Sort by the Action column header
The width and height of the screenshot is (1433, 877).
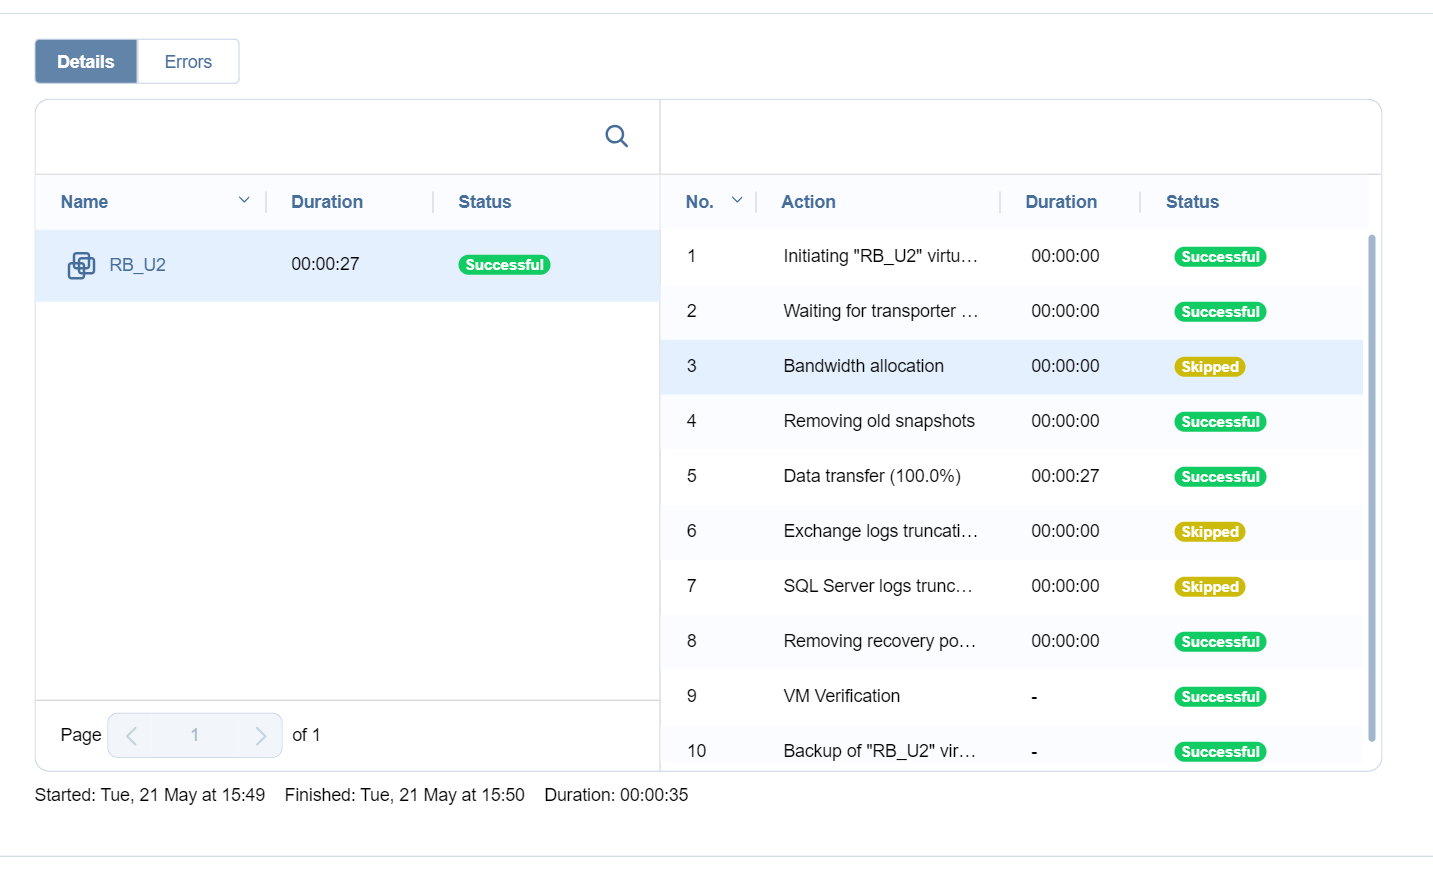tap(808, 202)
